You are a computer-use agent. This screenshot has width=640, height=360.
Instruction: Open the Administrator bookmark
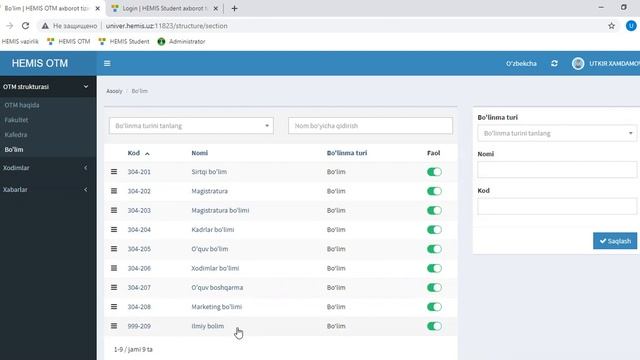181,41
